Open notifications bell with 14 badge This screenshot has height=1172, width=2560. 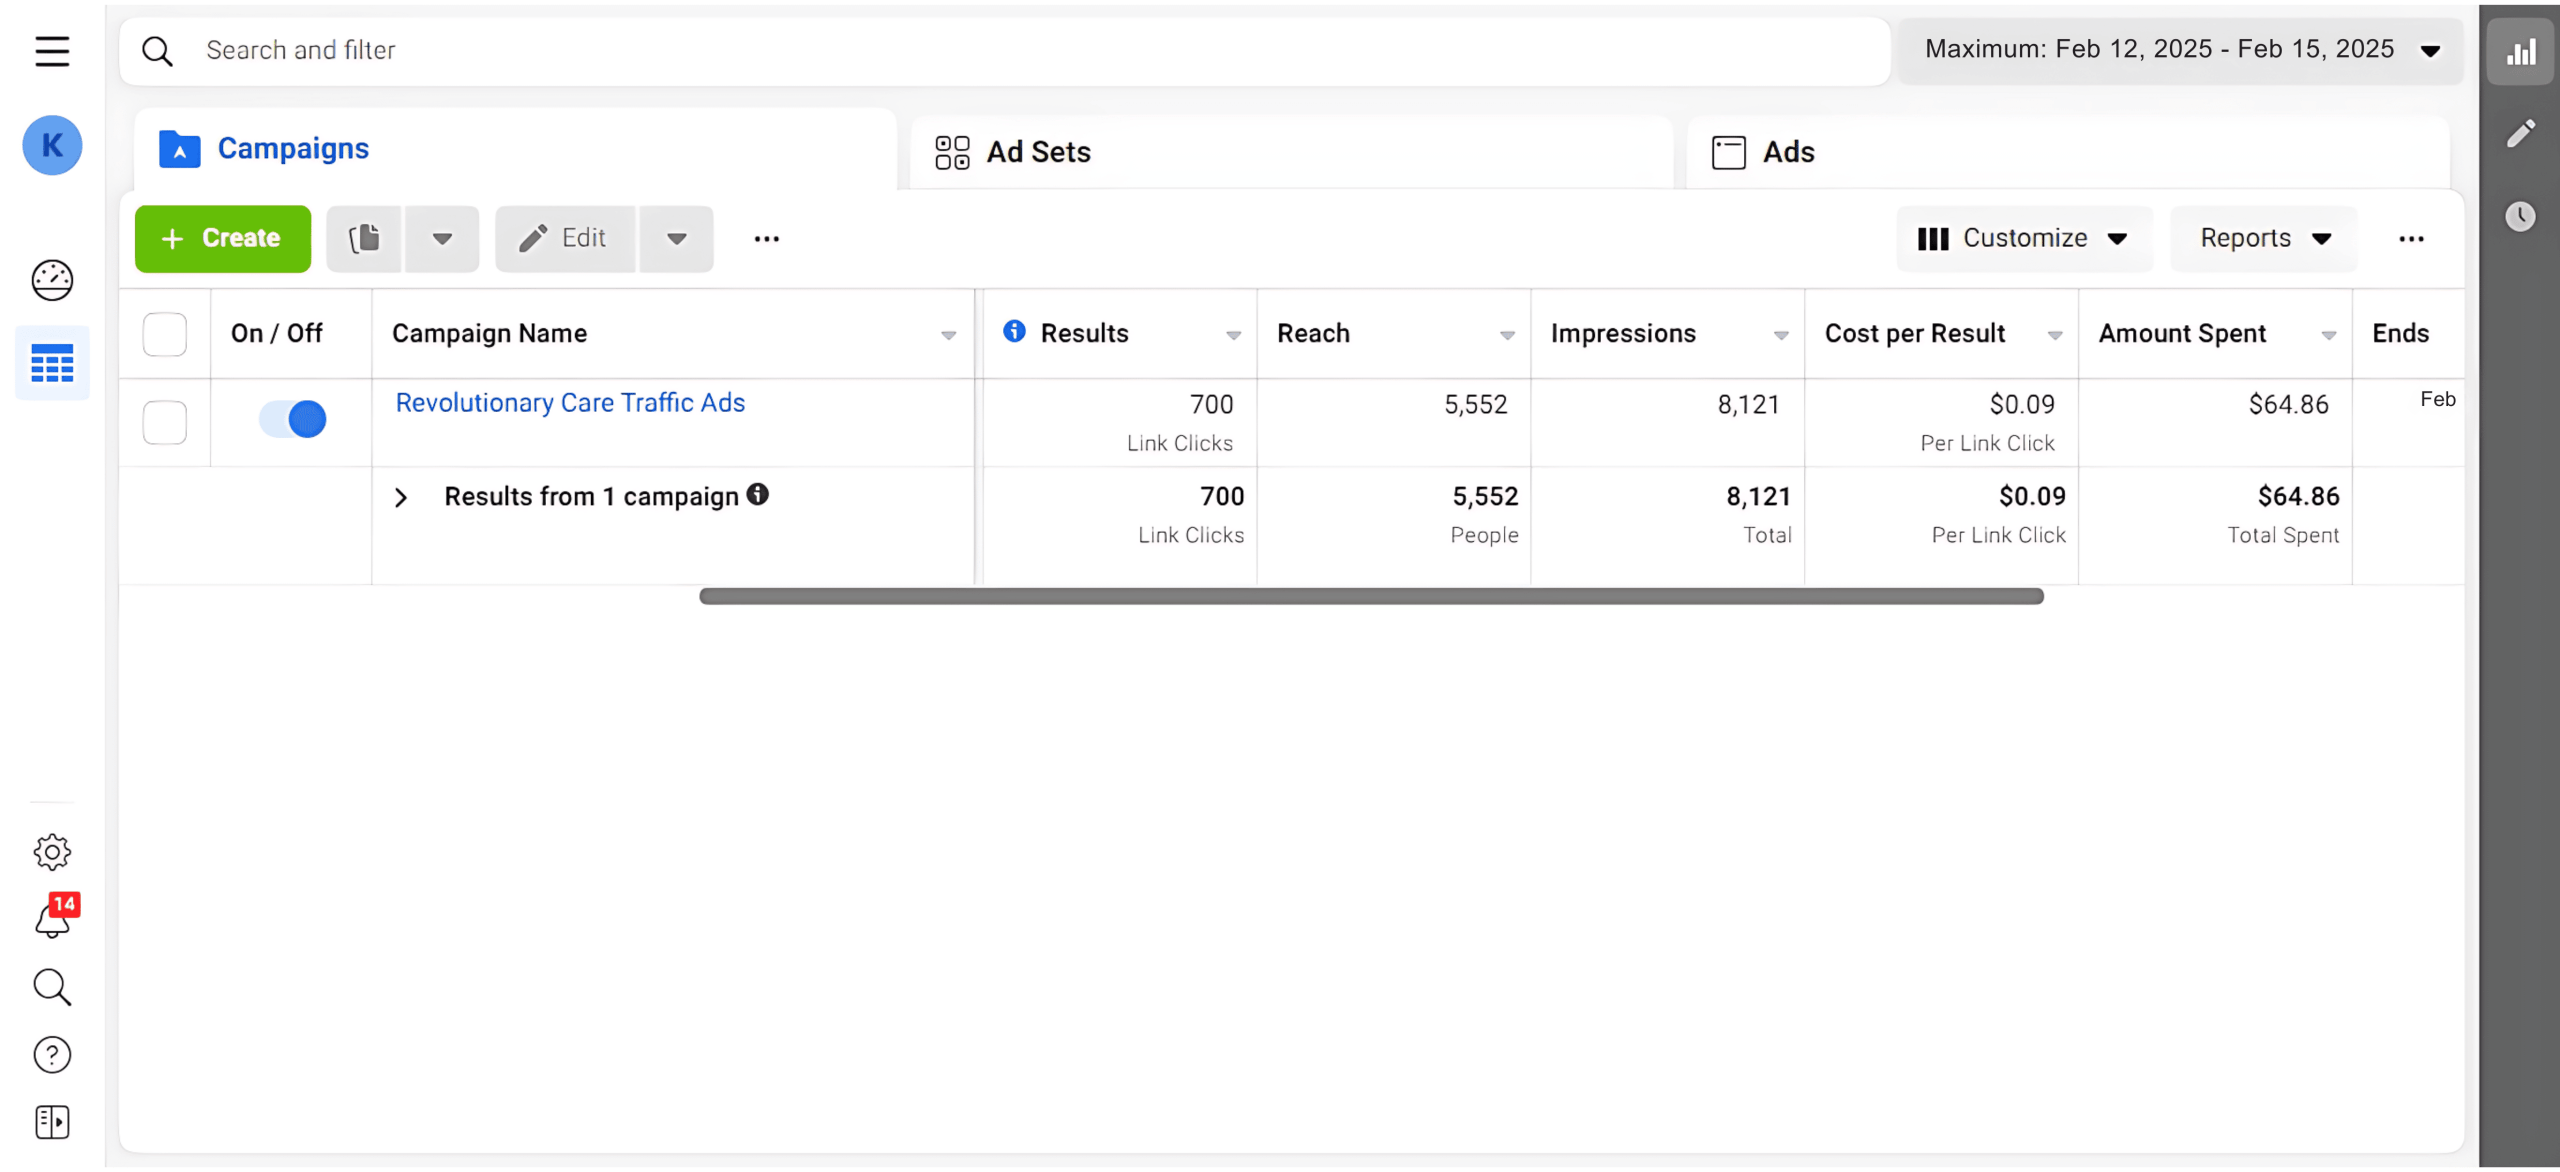52,919
